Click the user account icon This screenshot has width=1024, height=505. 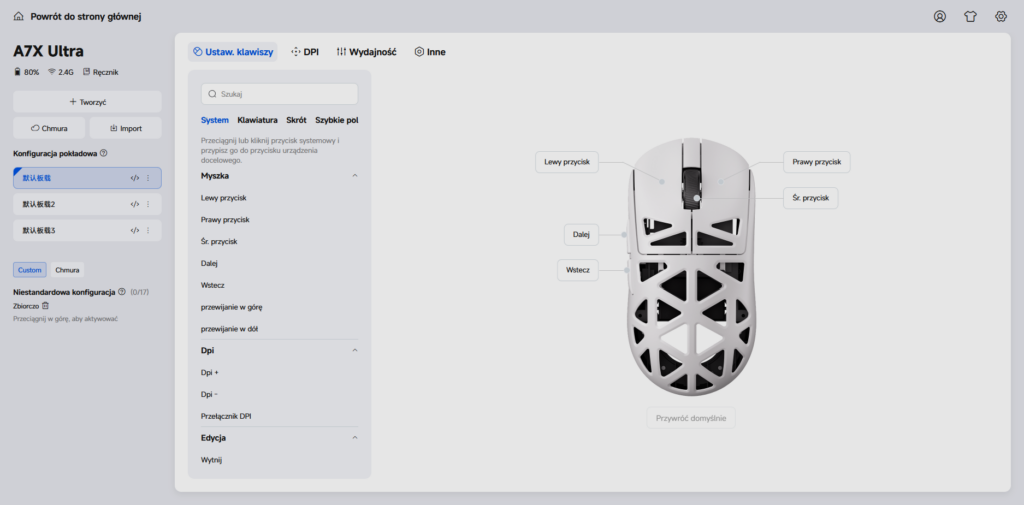click(940, 16)
